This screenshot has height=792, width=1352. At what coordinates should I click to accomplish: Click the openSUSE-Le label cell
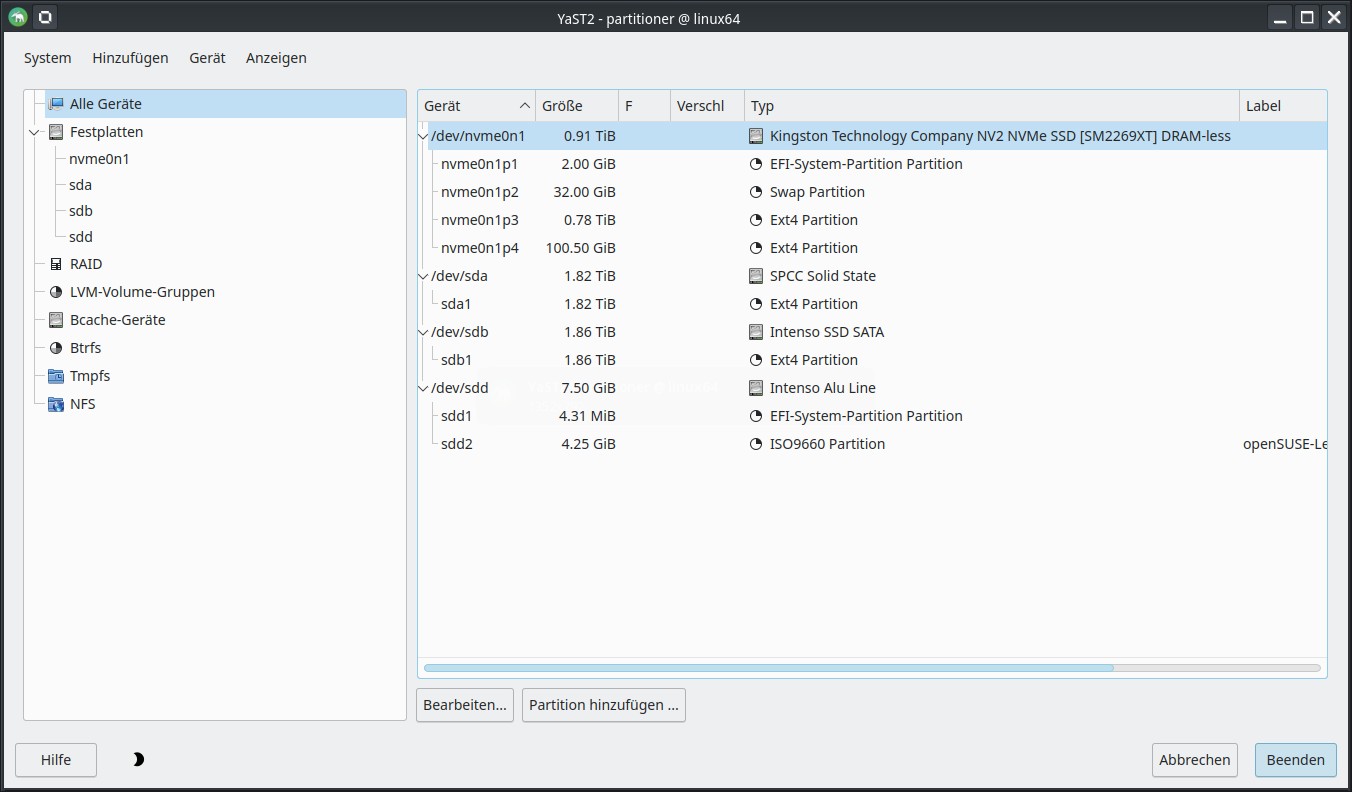tap(1284, 444)
